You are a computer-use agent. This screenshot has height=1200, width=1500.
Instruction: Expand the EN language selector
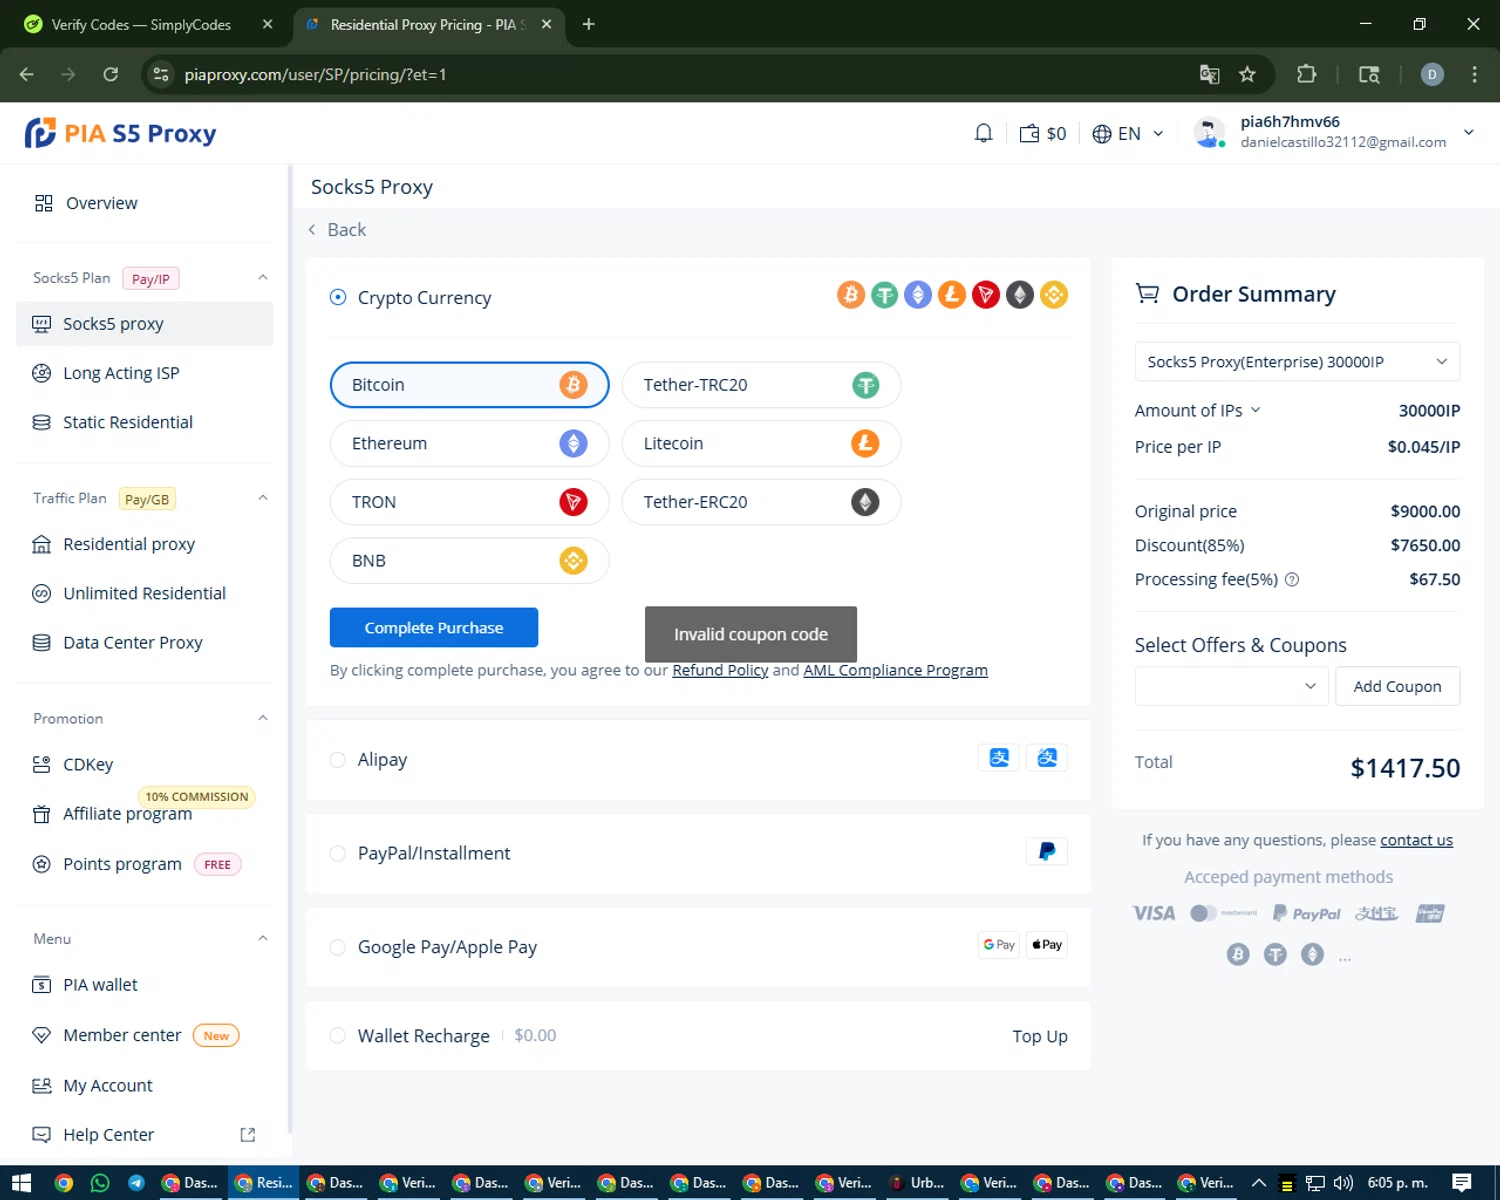pos(1128,133)
